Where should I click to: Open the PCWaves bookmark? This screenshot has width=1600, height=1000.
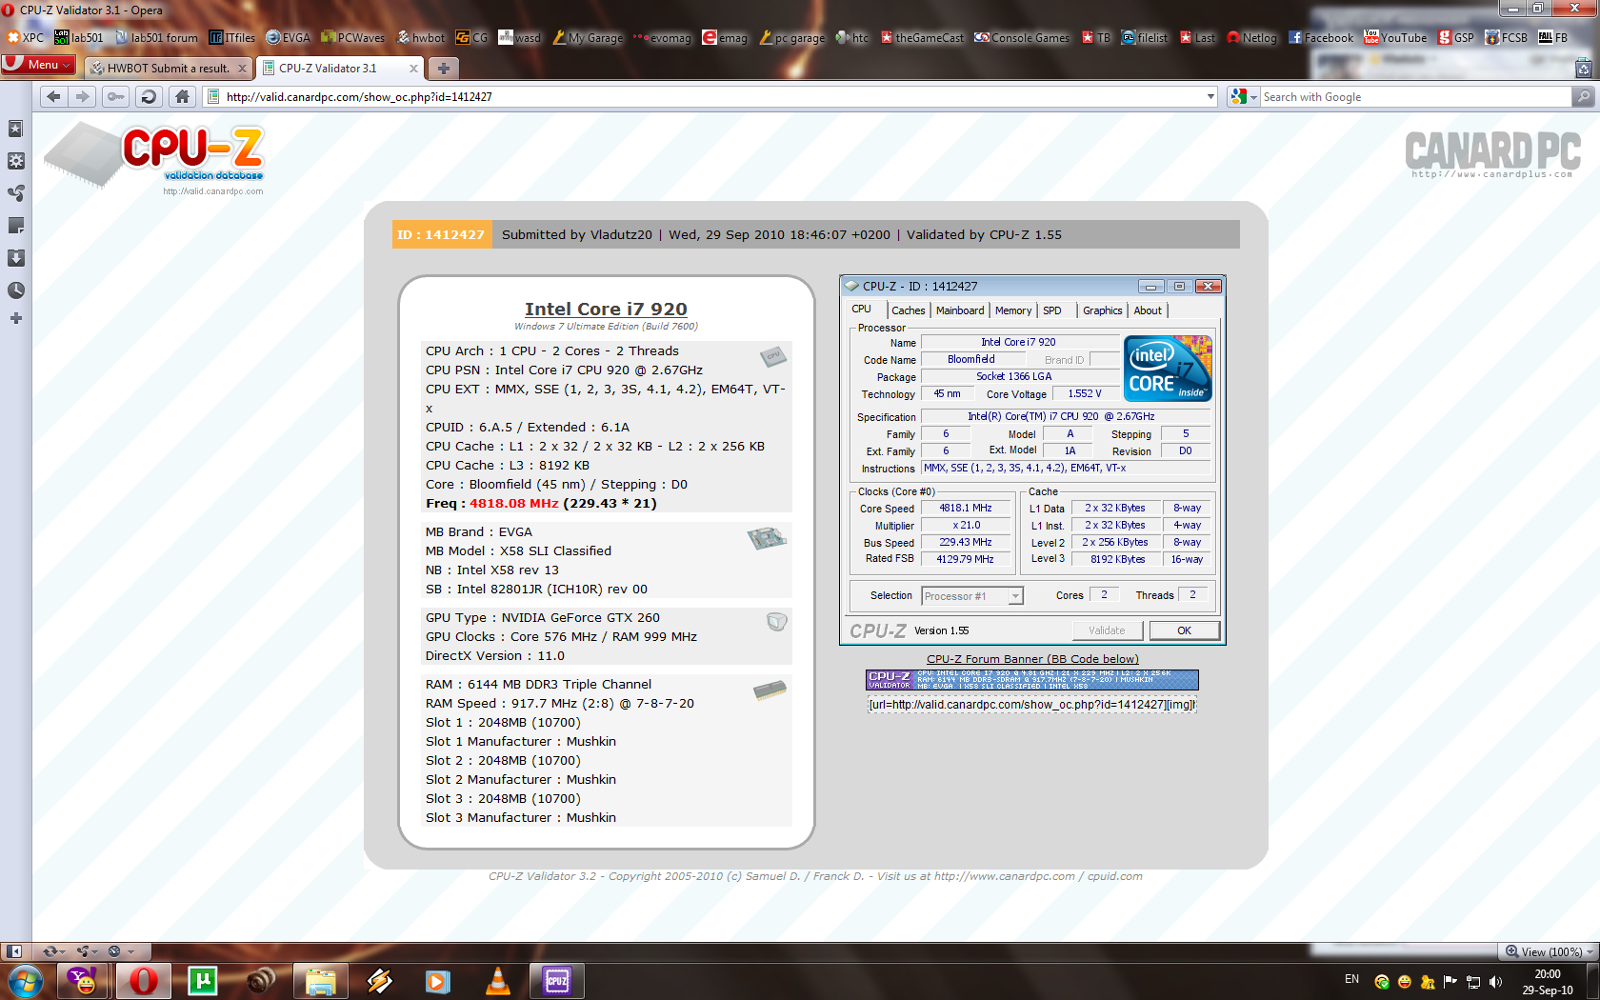tap(353, 38)
